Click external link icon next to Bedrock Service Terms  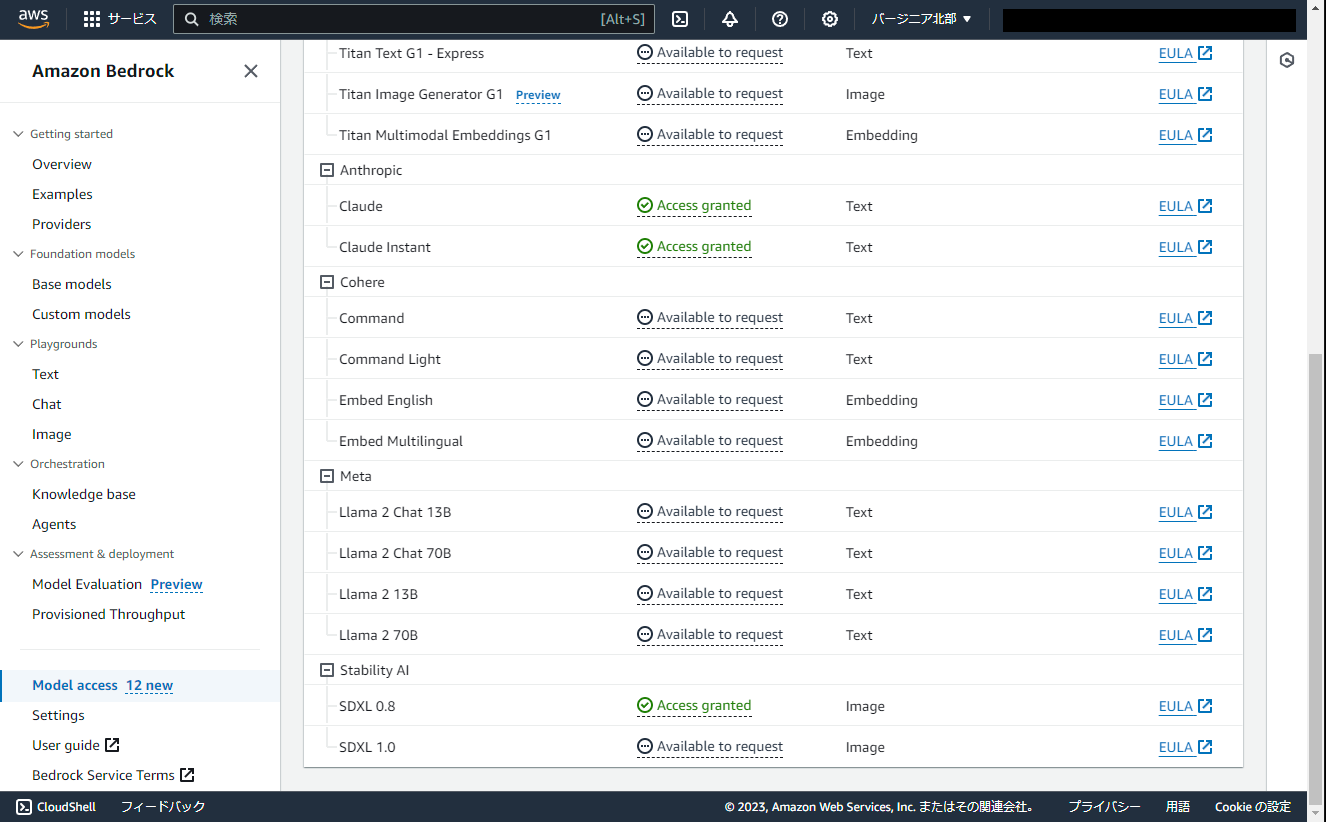pos(187,775)
